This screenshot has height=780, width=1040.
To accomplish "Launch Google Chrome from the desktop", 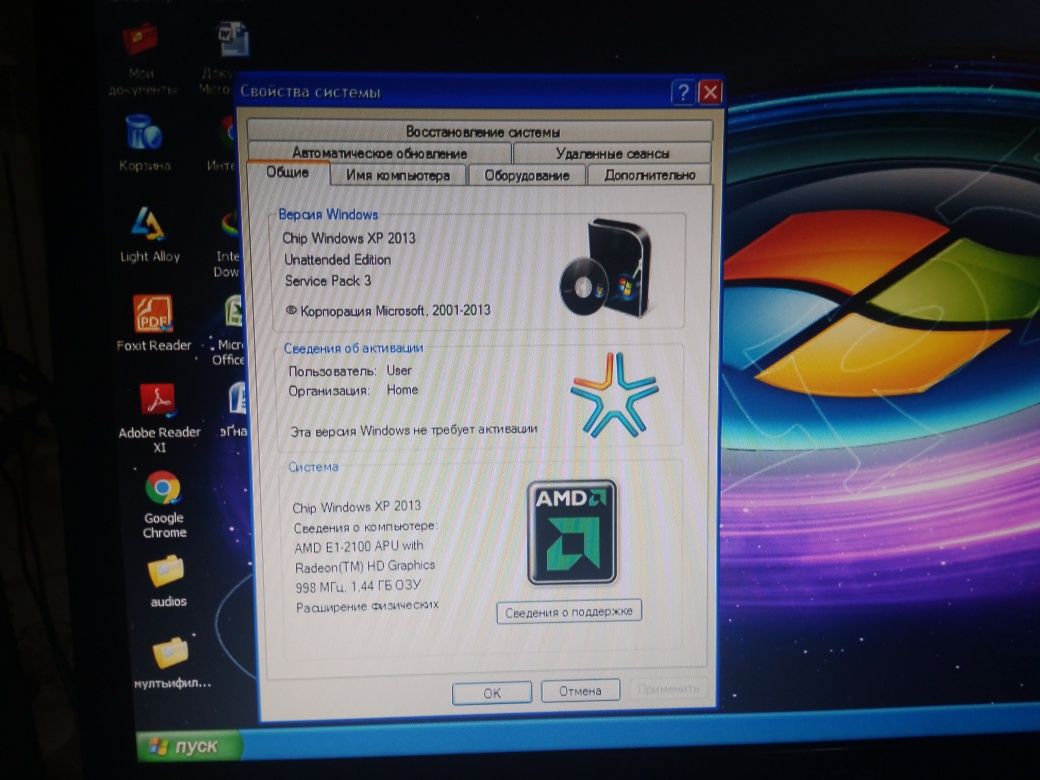I will coord(164,504).
